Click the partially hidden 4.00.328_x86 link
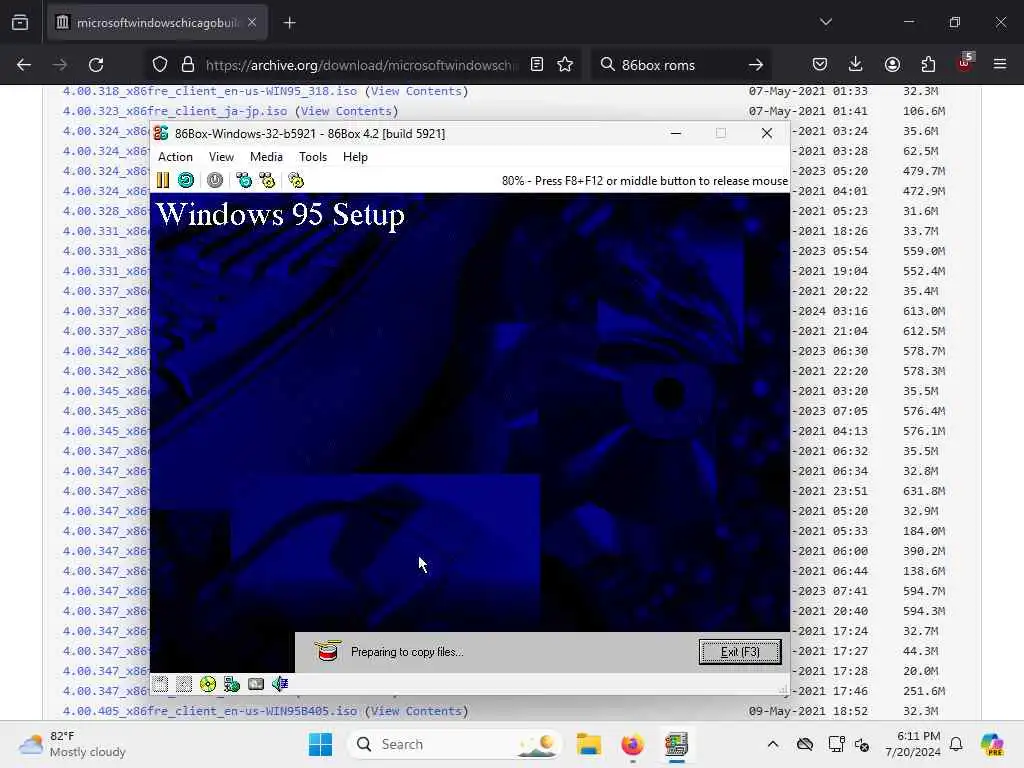 point(106,211)
